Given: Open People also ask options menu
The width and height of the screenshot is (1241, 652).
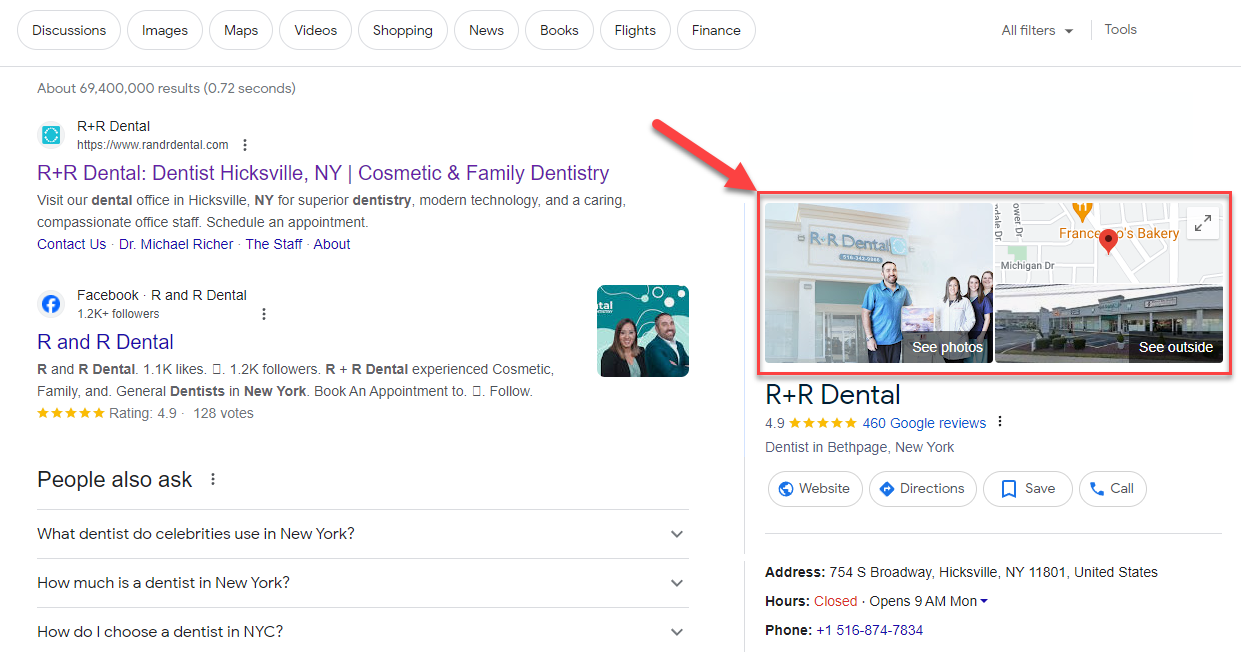Looking at the screenshot, I should click(213, 480).
